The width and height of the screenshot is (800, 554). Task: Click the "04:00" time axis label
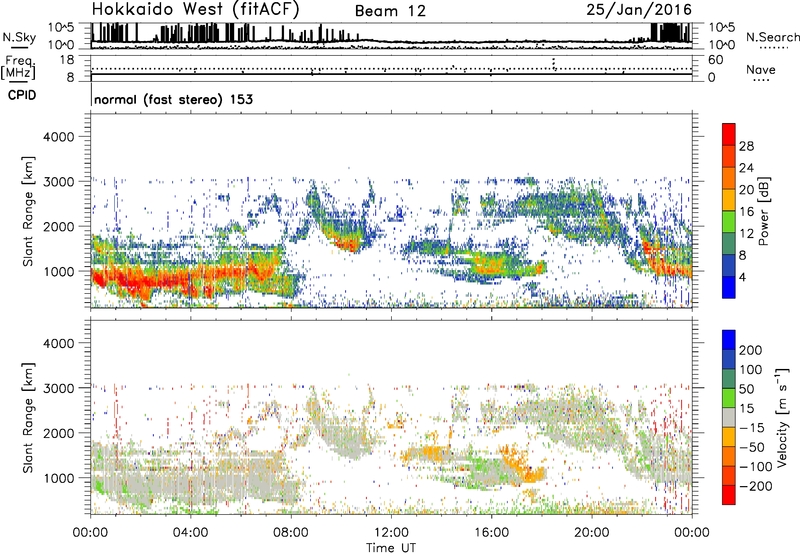[x=190, y=533]
